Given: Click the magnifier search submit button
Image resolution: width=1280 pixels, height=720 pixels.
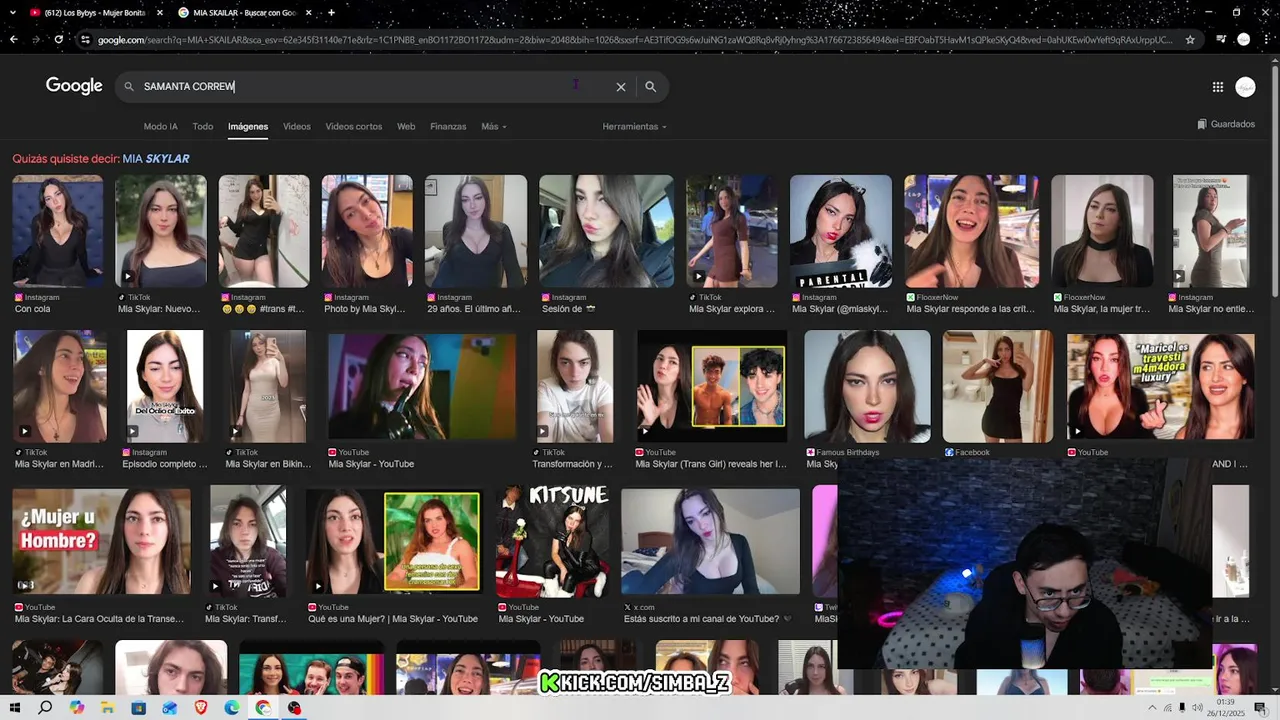Looking at the screenshot, I should [650, 87].
